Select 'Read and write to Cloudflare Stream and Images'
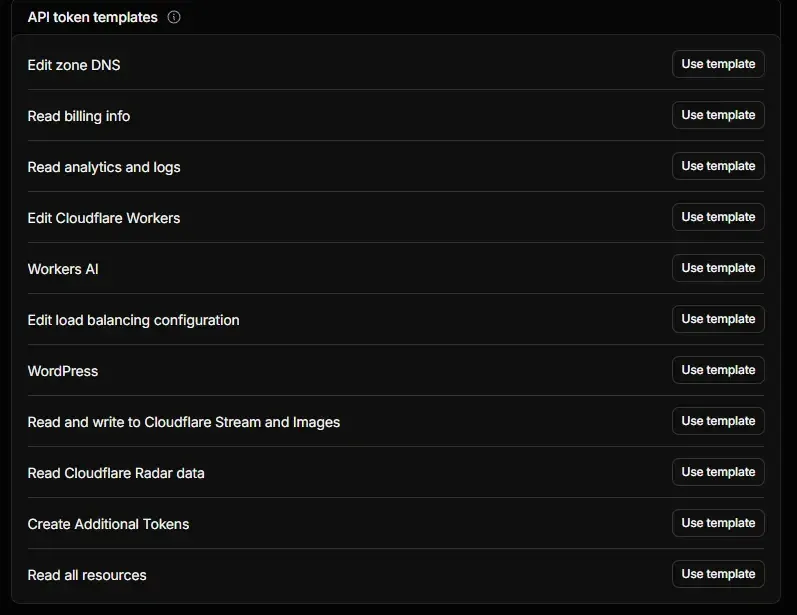Viewport: 797px width, 615px height. click(183, 422)
